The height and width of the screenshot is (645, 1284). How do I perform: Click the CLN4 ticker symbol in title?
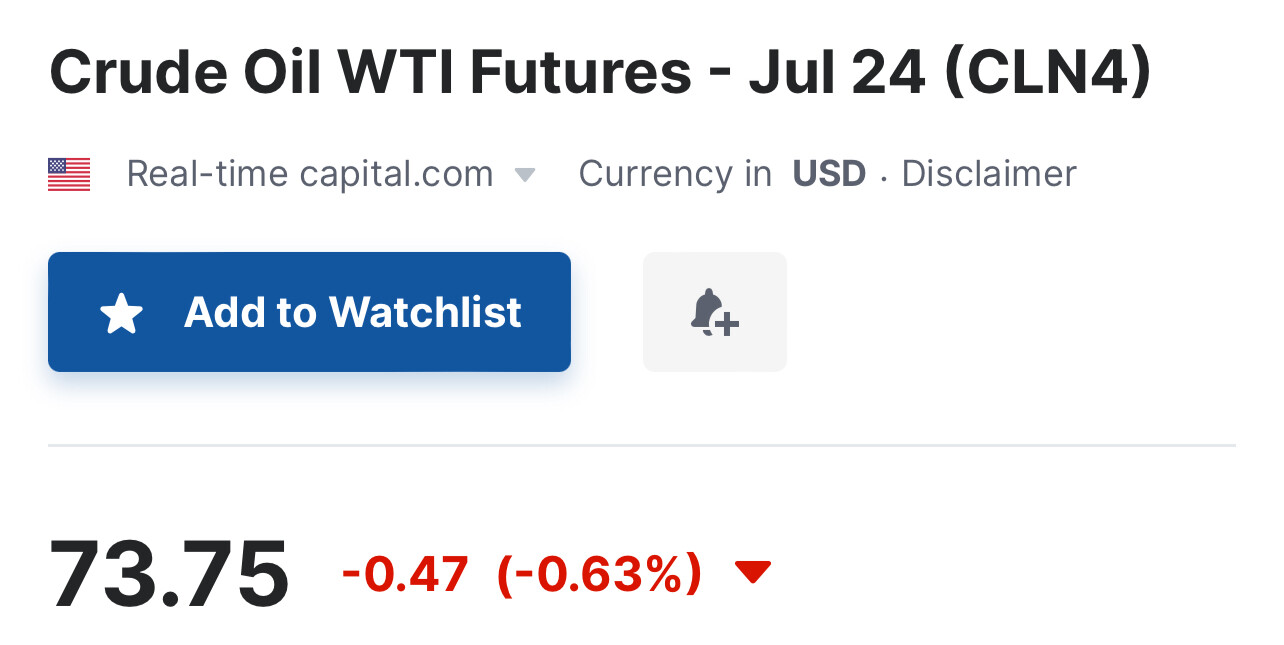1046,72
